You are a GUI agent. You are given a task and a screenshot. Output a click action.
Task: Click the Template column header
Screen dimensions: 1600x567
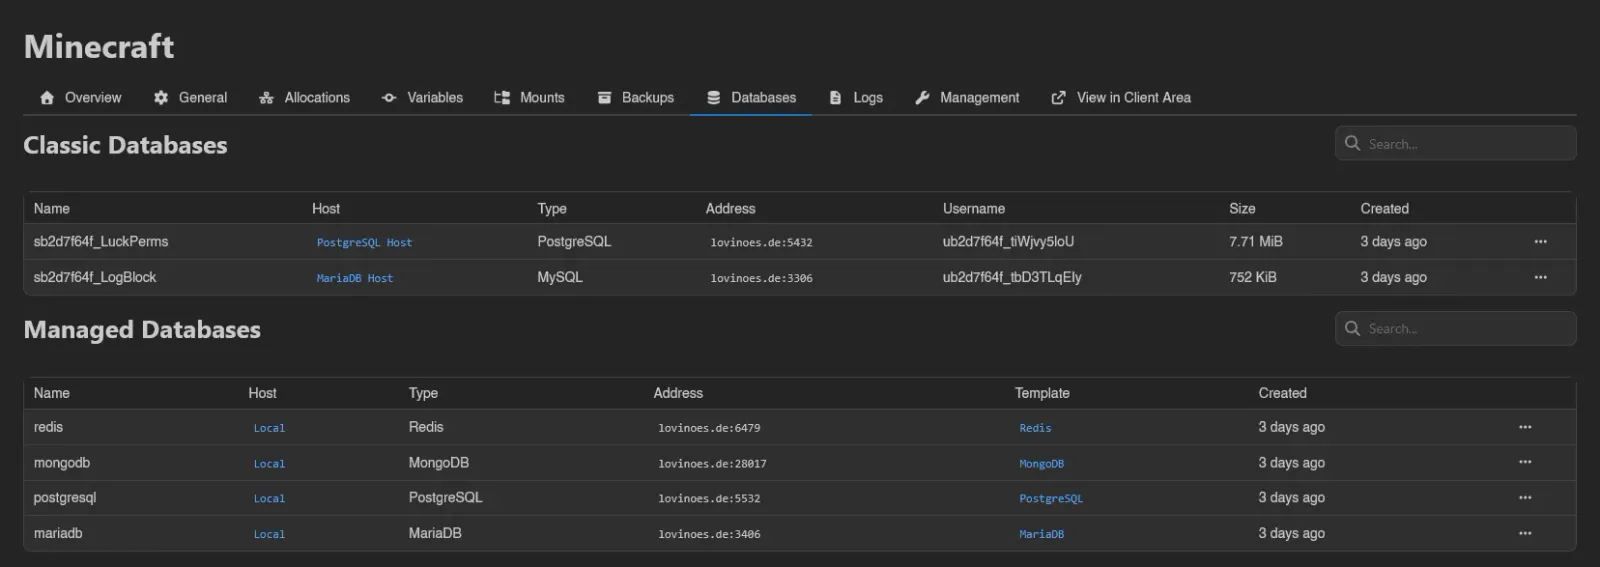point(1042,393)
